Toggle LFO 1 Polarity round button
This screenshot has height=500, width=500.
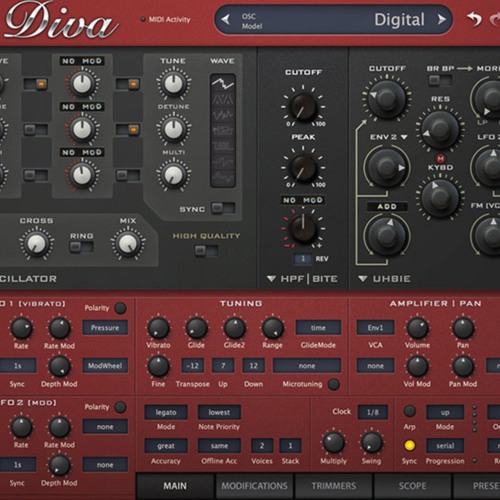pyautogui.click(x=120, y=308)
